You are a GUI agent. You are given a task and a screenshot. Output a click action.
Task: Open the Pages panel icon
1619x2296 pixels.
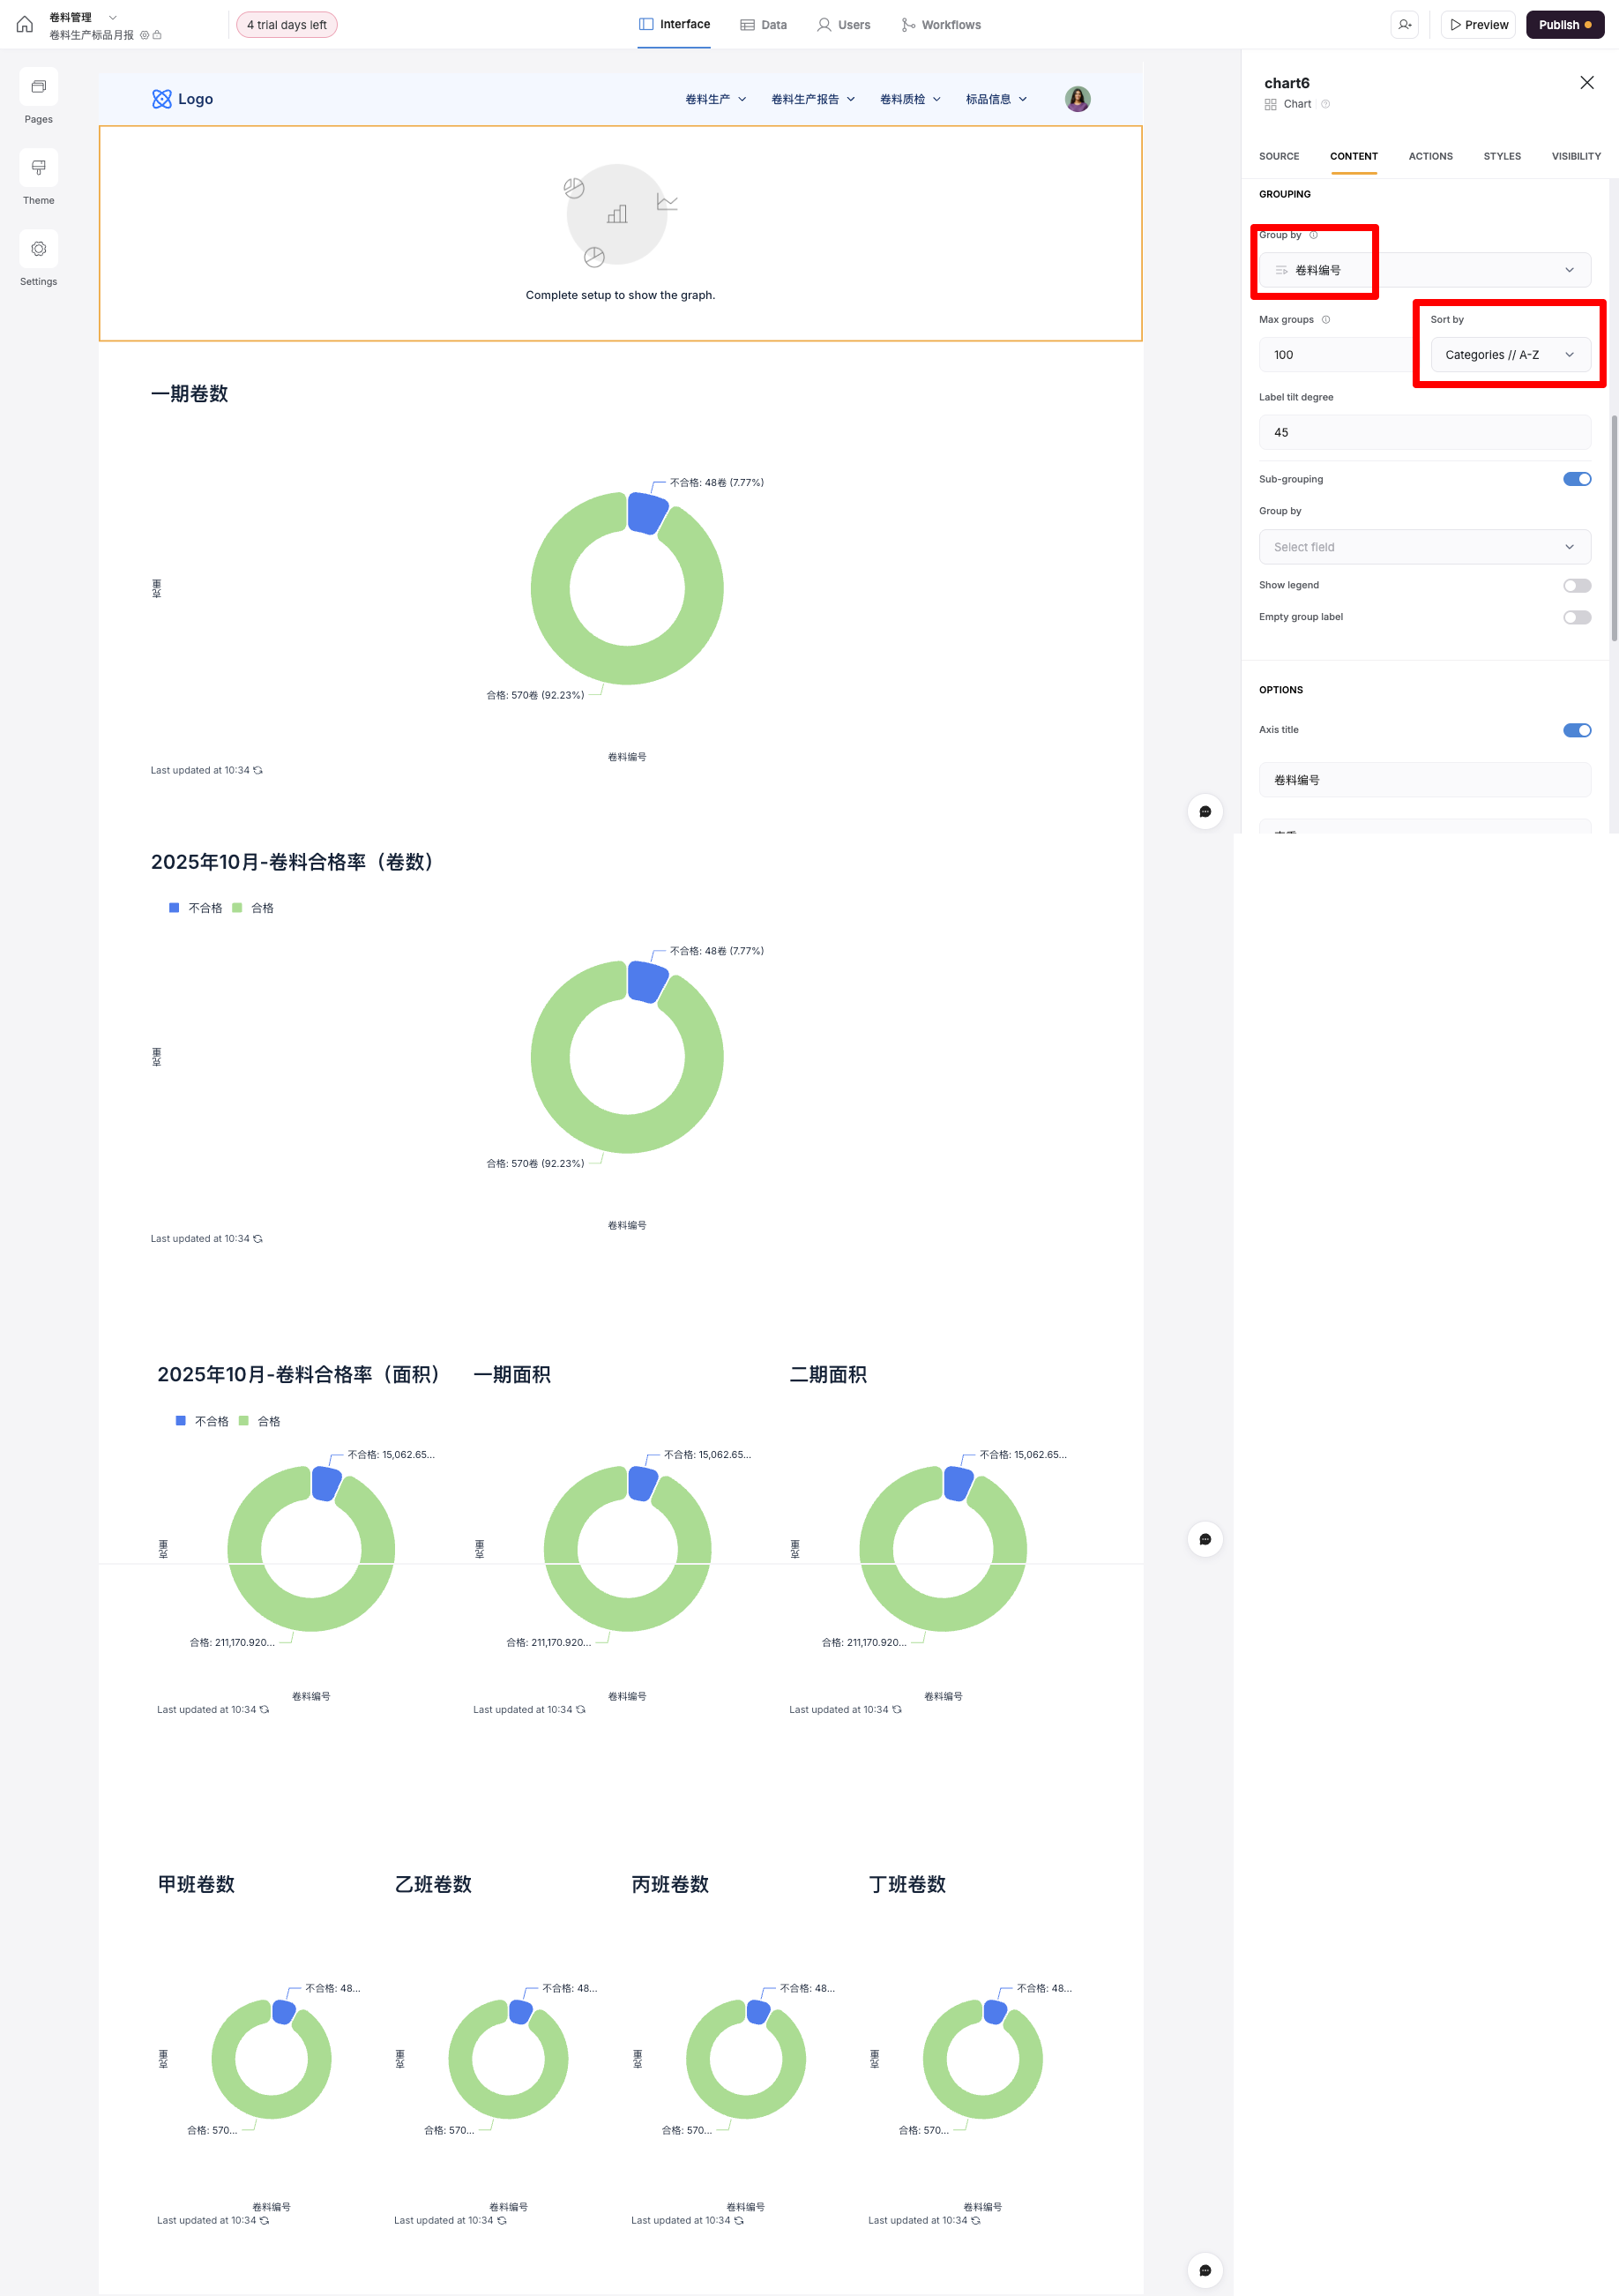click(38, 87)
